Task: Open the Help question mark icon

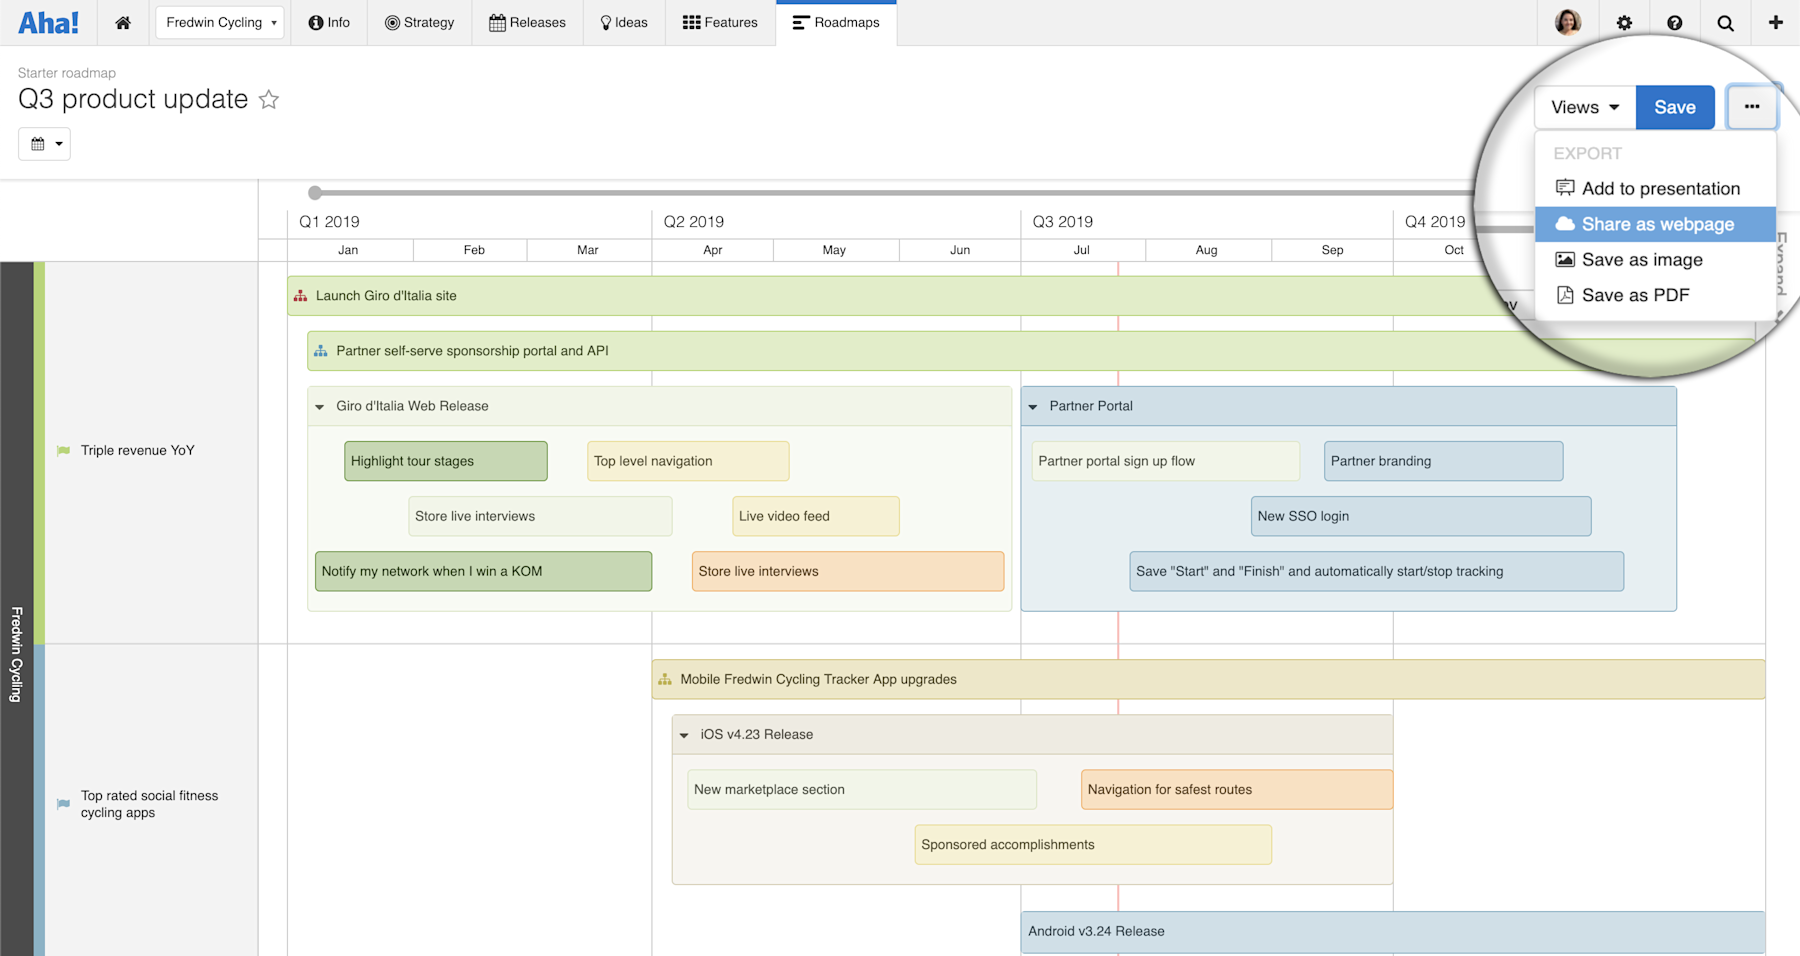Action: pyautogui.click(x=1675, y=22)
